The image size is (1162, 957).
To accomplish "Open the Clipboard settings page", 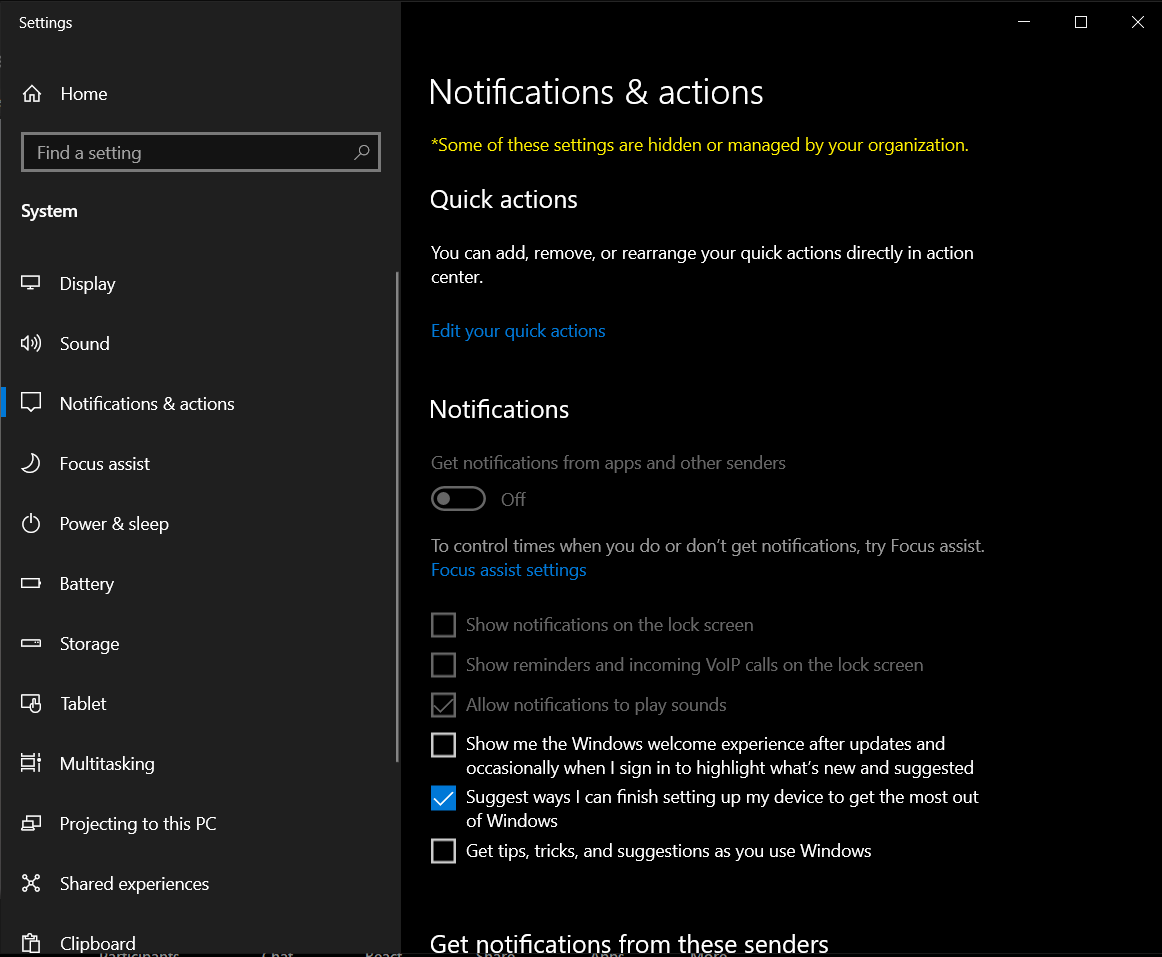I will (98, 944).
